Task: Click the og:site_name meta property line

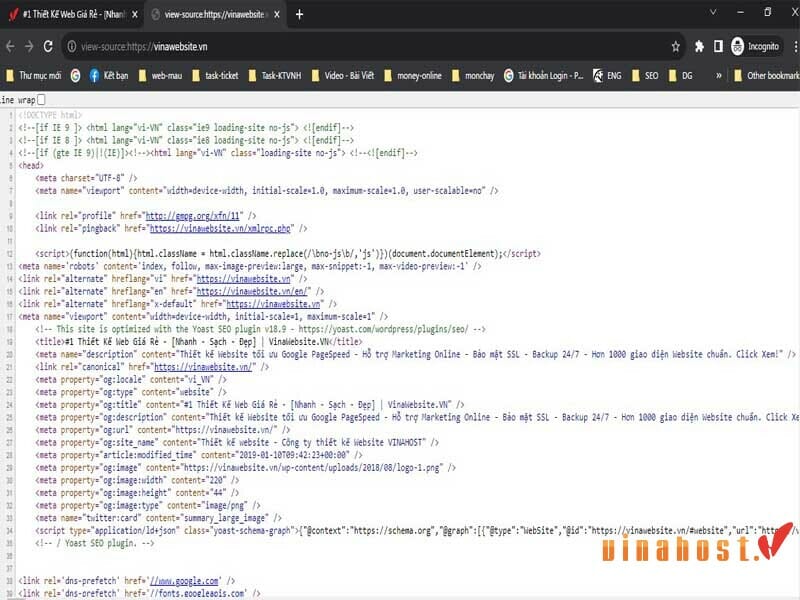Action: point(237,442)
